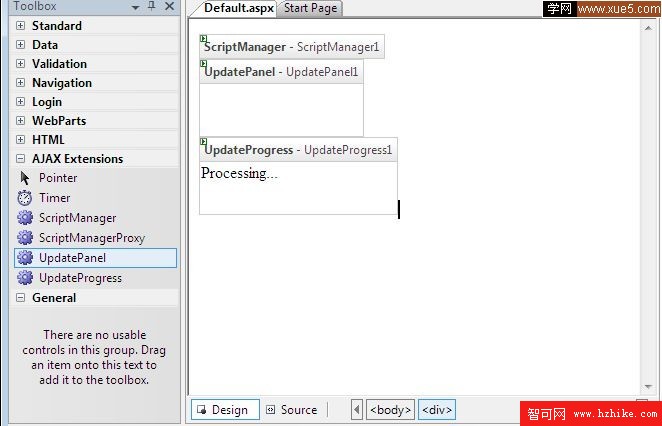Click the Data group label
Image resolution: width=662 pixels, height=426 pixels.
45,44
